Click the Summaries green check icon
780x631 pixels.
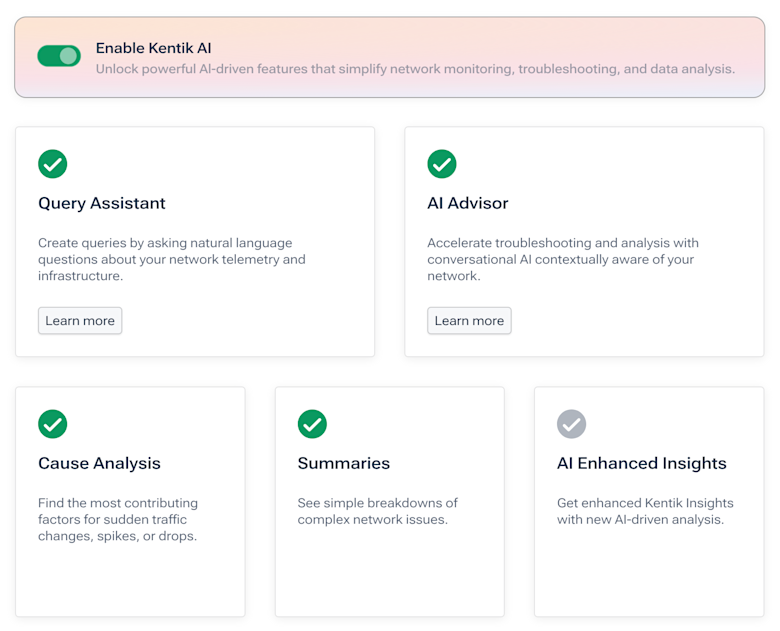(312, 424)
